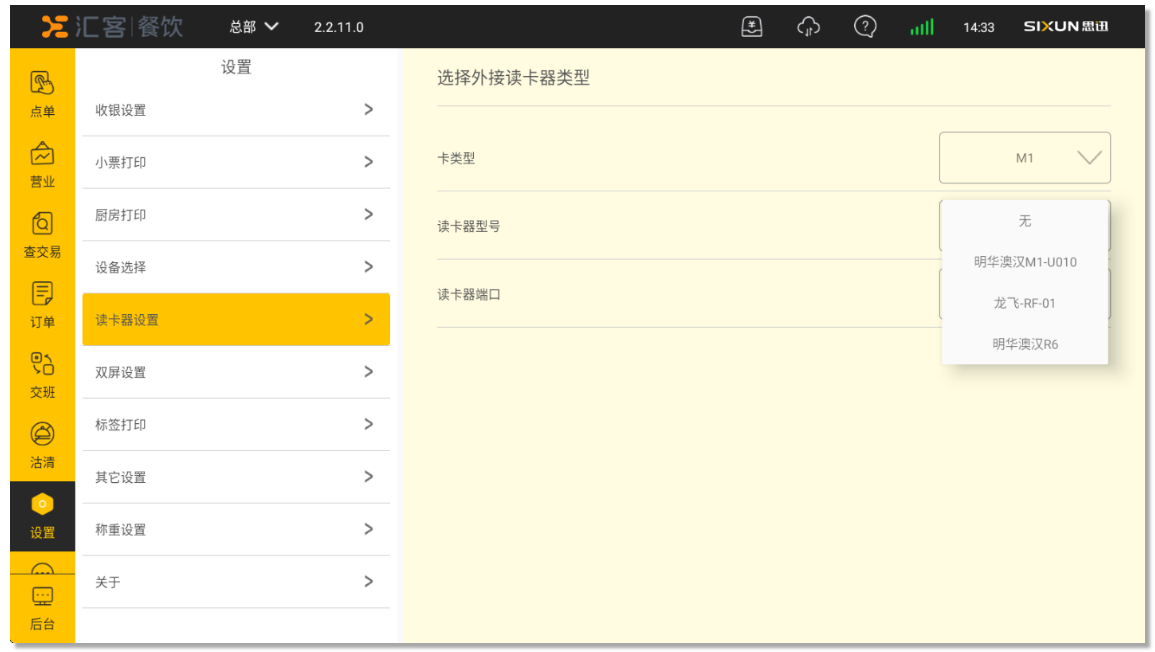Go to 厨房打印 kitchen printing settings

click(x=235, y=215)
